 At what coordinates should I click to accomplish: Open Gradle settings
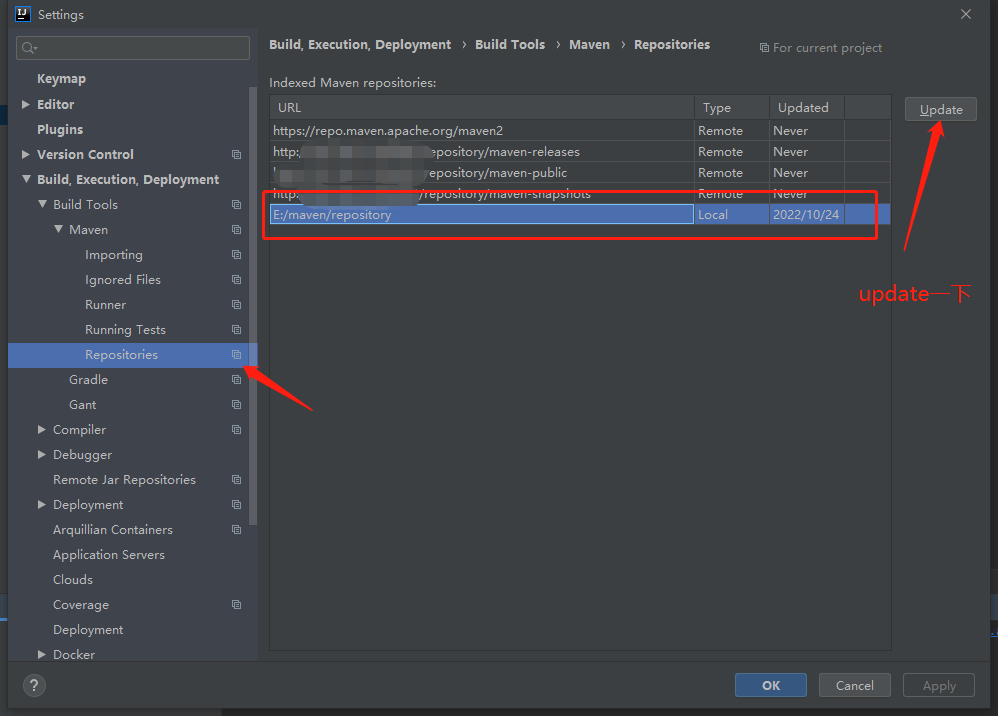coord(88,379)
